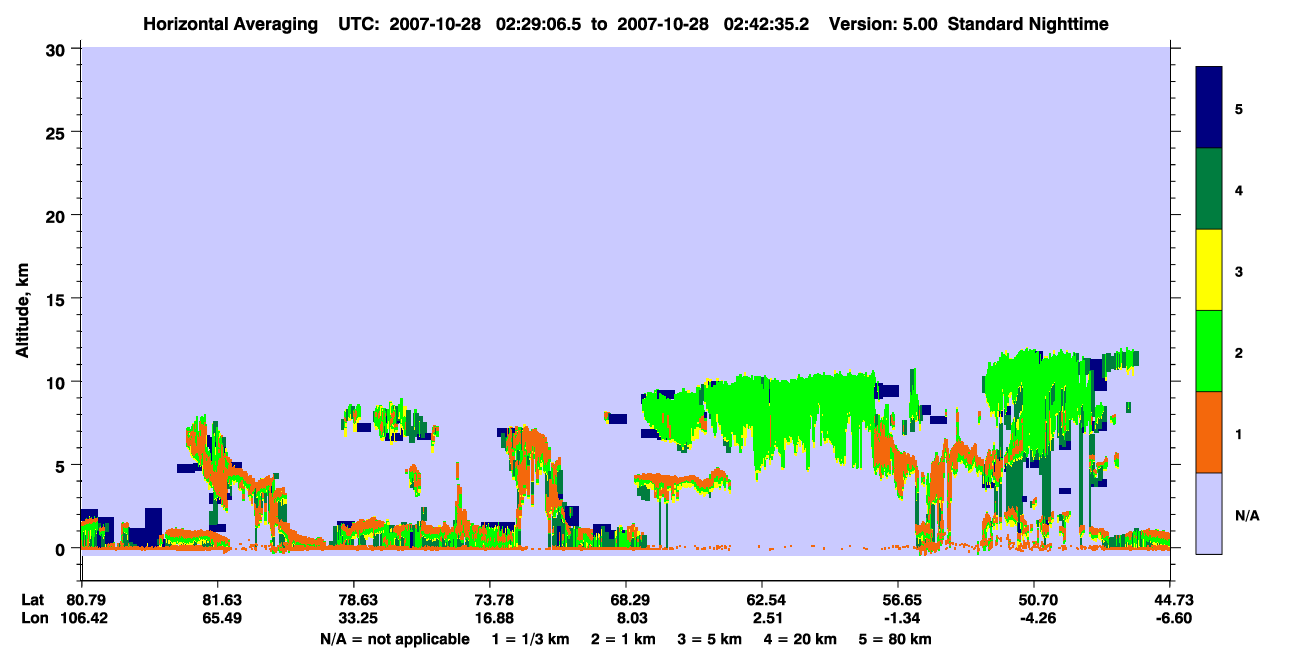This screenshot has width=1300, height=667.
Task: Click the end time '02:42:35.2' in title
Action: tap(767, 24)
